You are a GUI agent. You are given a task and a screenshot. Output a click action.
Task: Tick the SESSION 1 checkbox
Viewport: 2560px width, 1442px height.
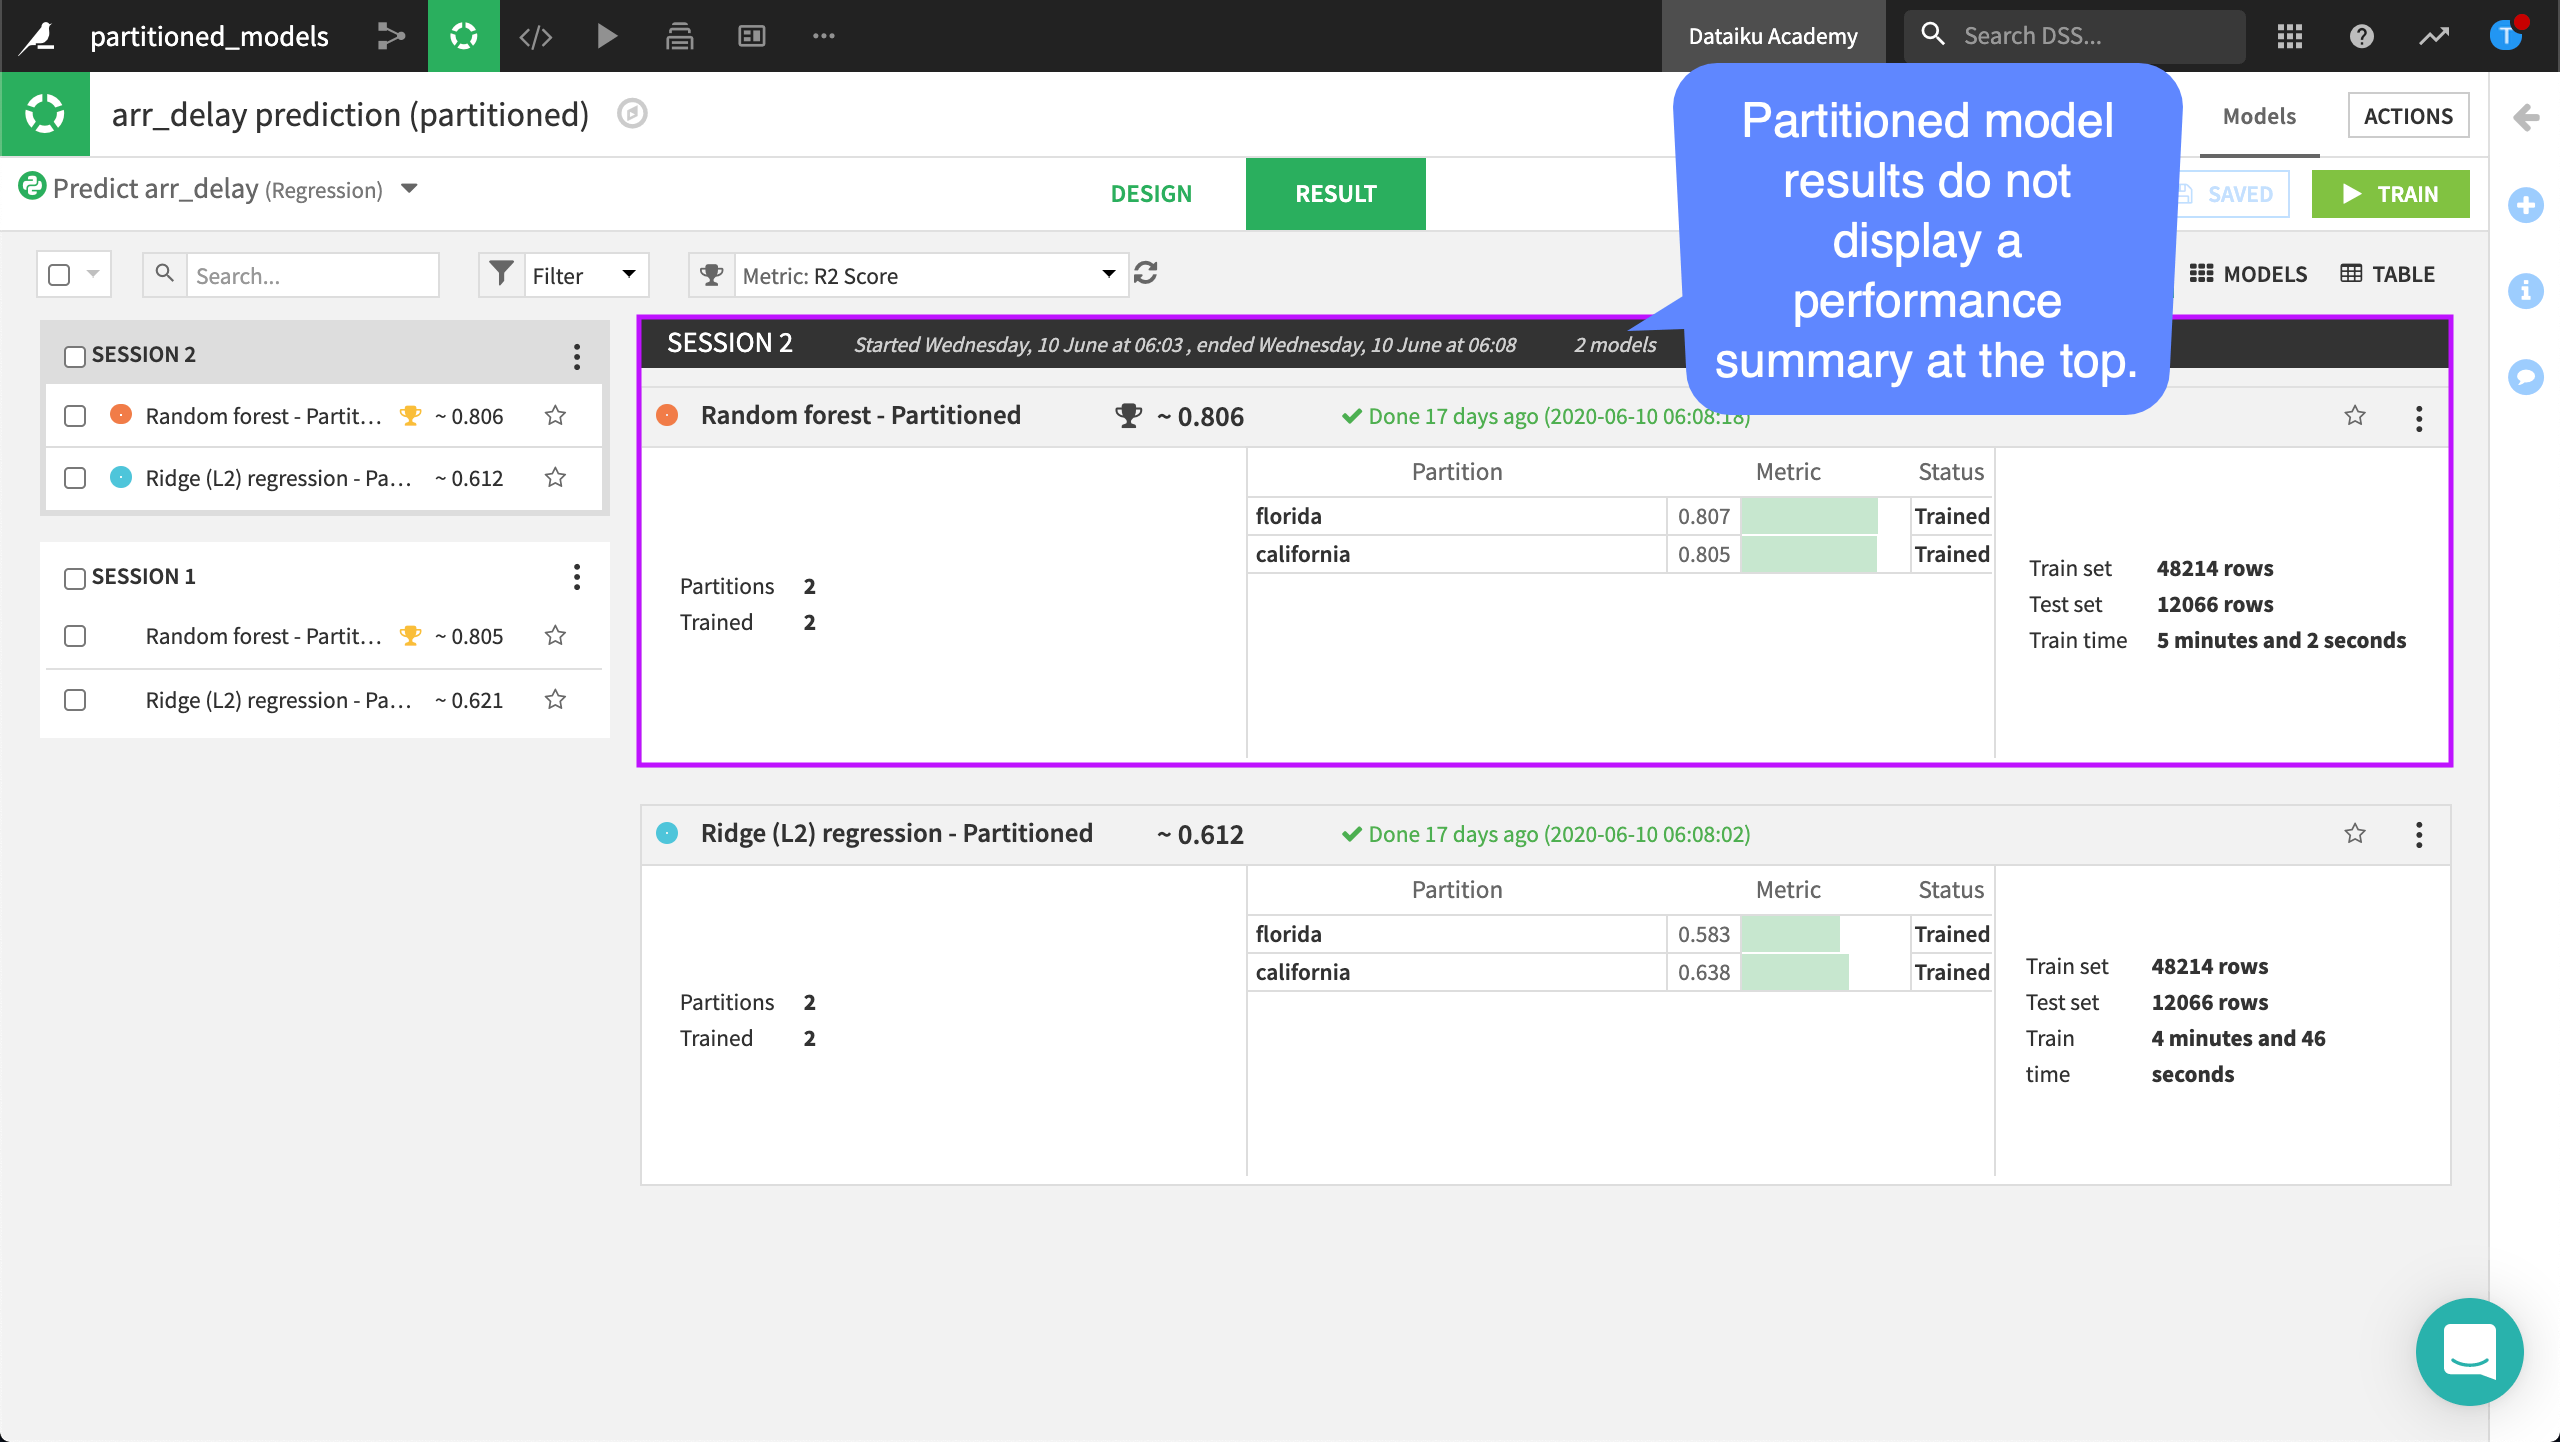tap(75, 578)
